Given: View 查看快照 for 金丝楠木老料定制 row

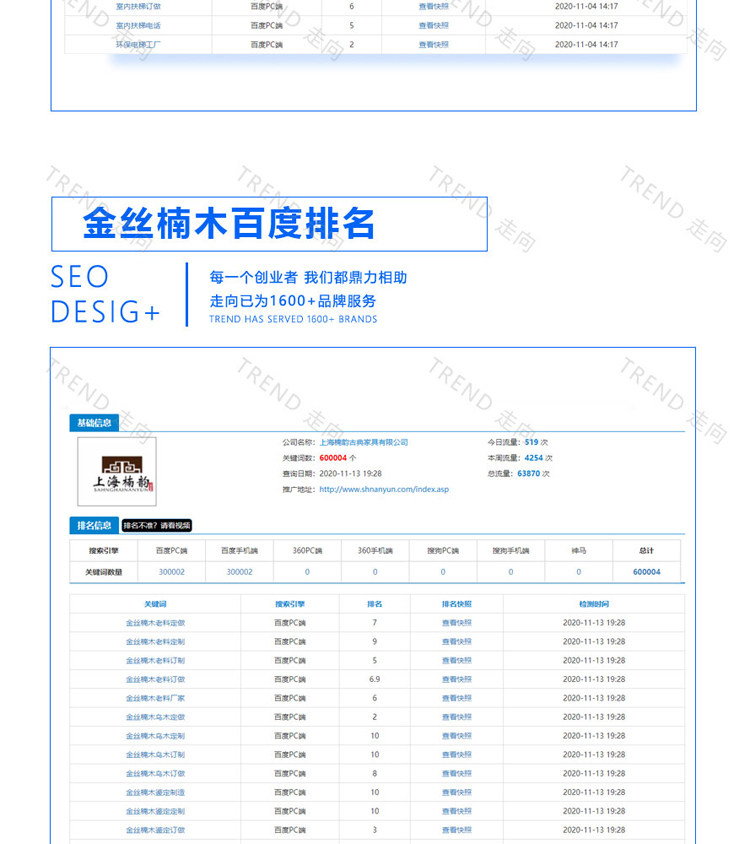Looking at the screenshot, I should tap(457, 642).
